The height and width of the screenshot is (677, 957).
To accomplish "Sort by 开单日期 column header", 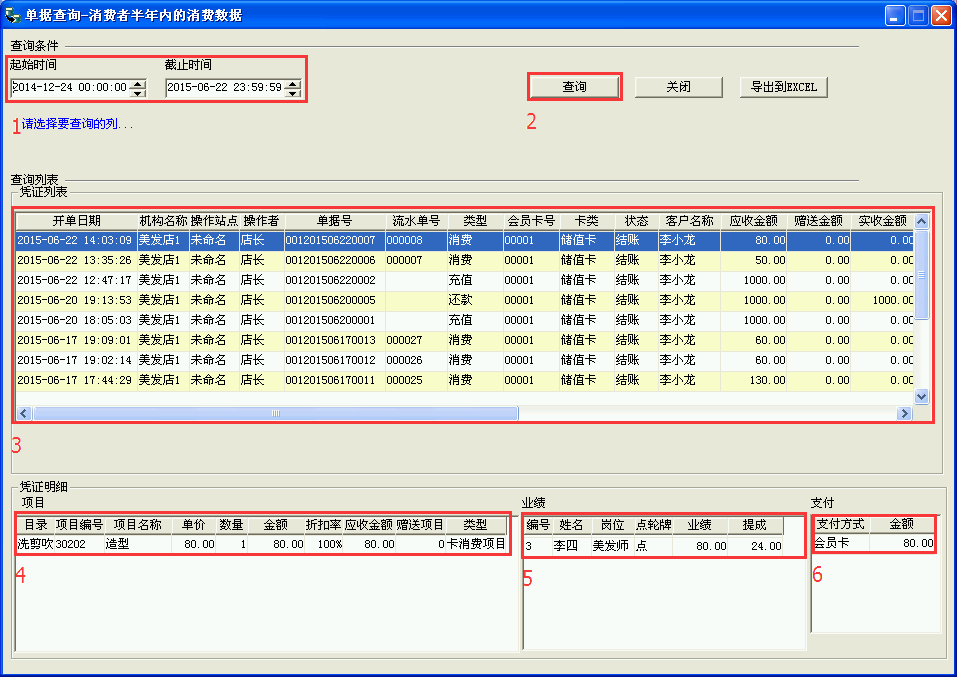I will (x=77, y=221).
